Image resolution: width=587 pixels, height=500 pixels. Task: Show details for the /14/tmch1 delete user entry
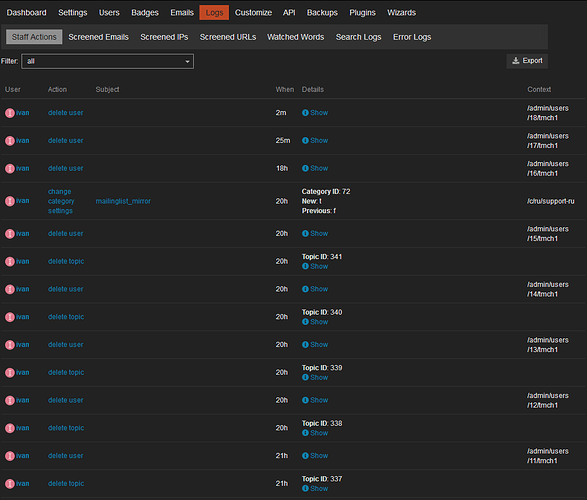tap(315, 289)
